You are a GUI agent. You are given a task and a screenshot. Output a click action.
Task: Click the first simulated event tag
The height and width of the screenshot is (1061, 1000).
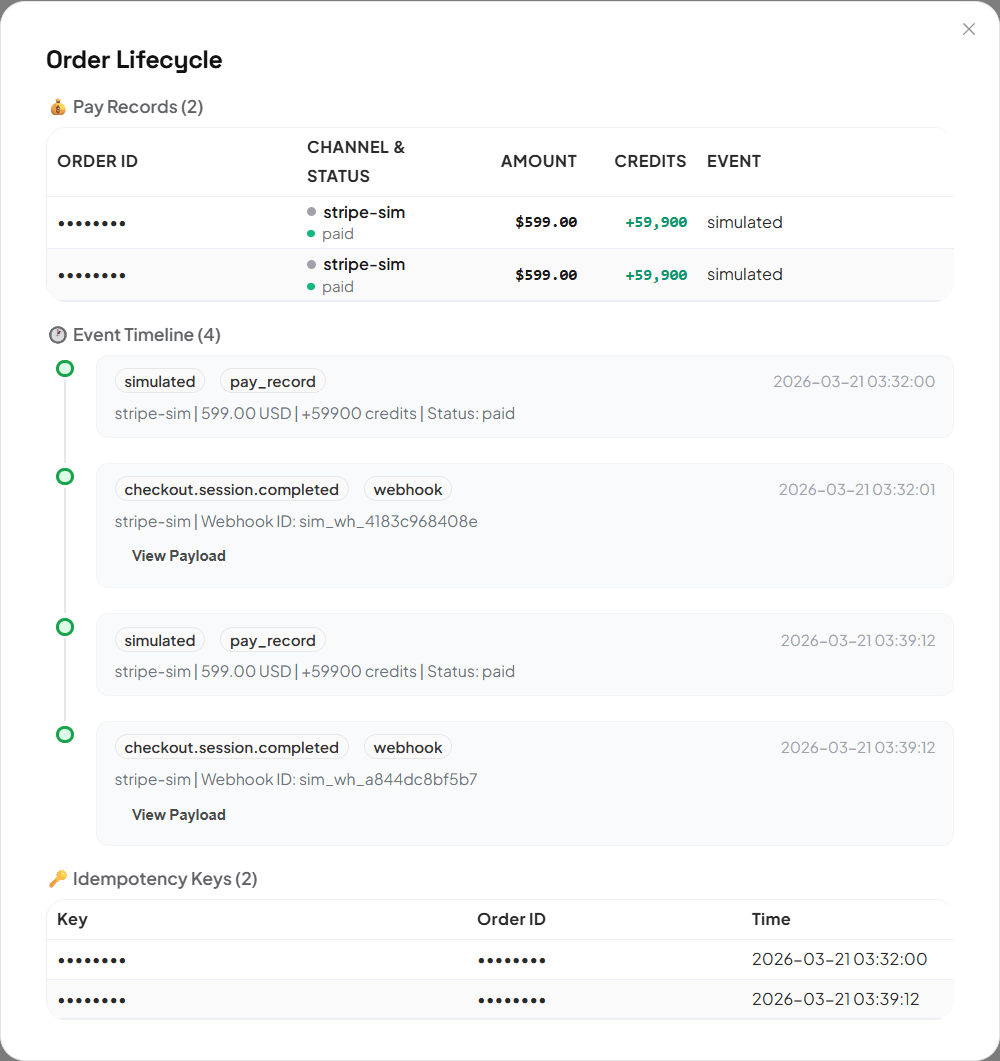pyautogui.click(x=160, y=382)
